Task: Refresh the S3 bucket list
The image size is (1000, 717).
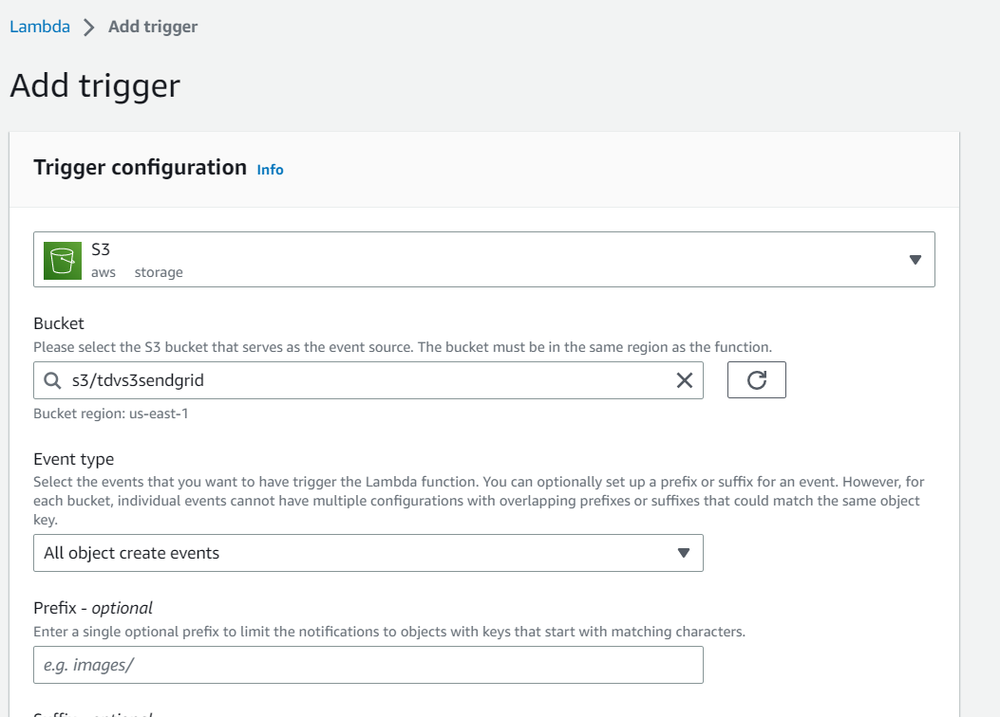Action: click(x=757, y=380)
